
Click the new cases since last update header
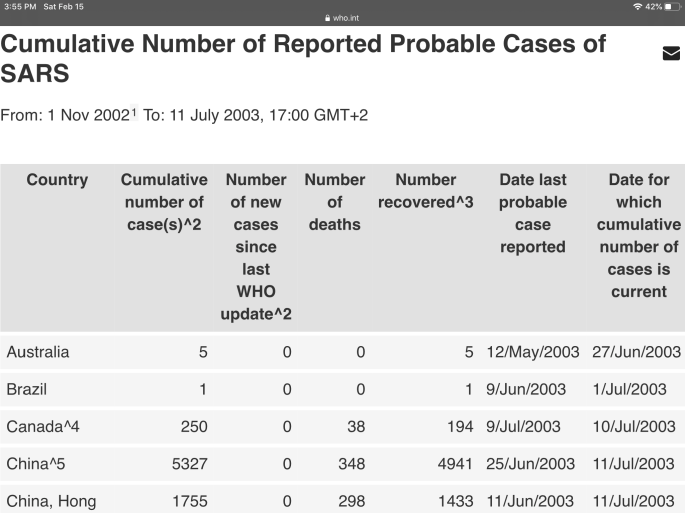256,247
